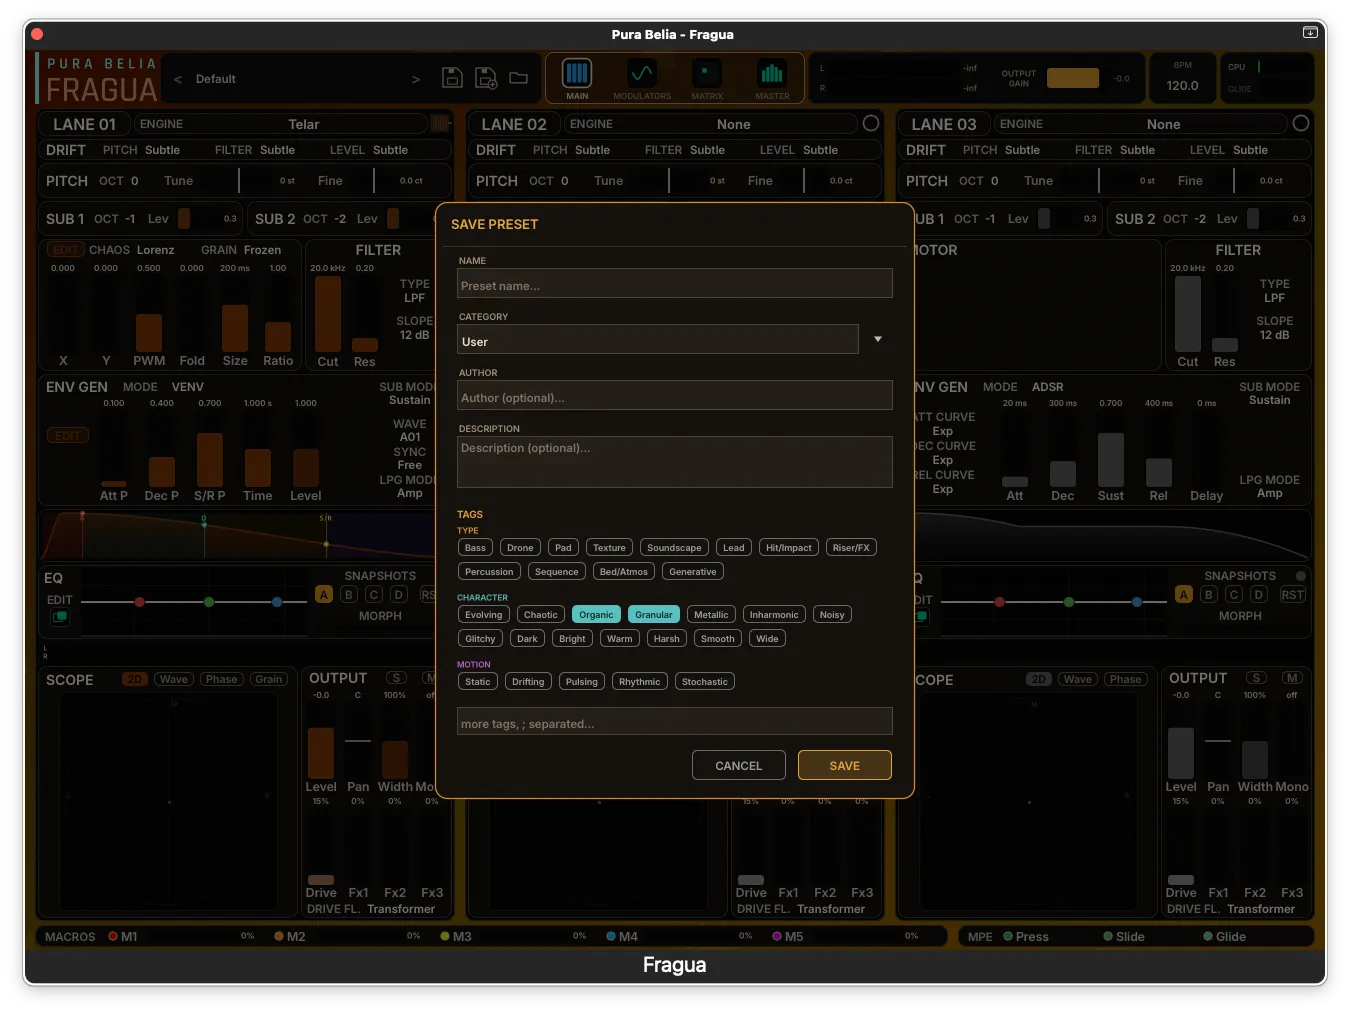The width and height of the screenshot is (1350, 1013).
Task: Toggle the Soundscape tag
Action: tap(674, 547)
